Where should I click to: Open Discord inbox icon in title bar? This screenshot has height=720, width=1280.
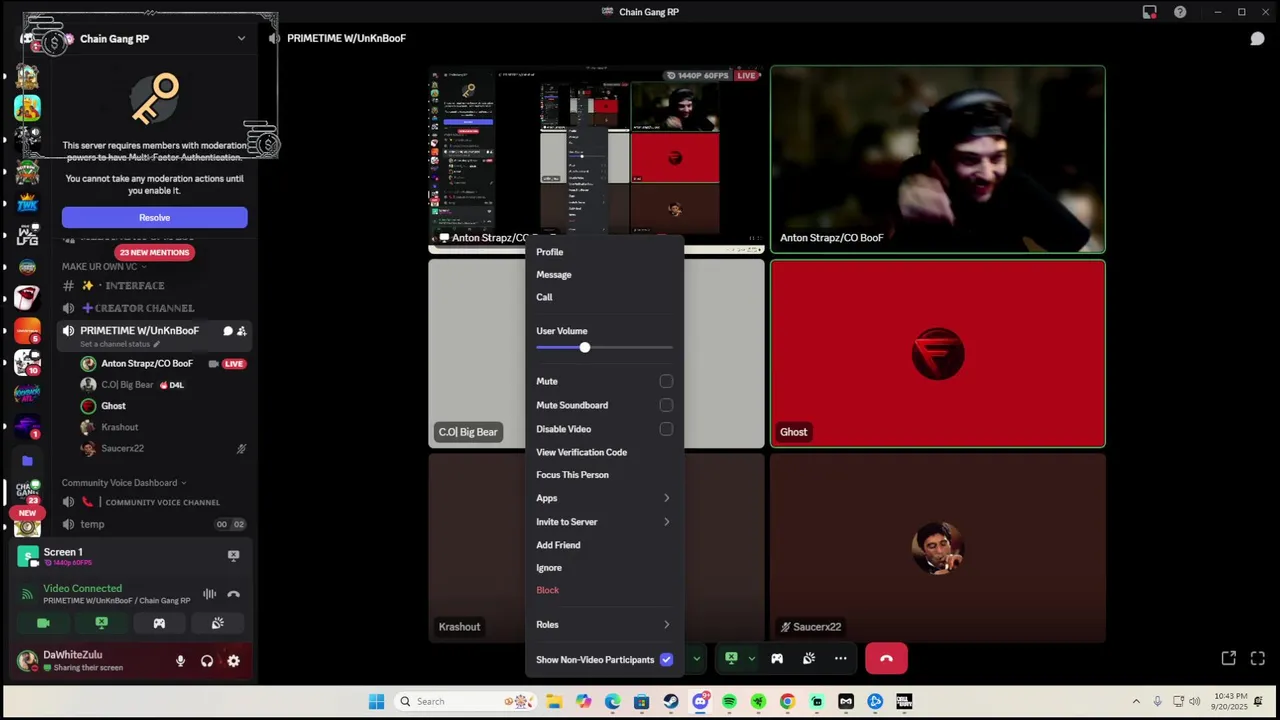coord(1150,12)
